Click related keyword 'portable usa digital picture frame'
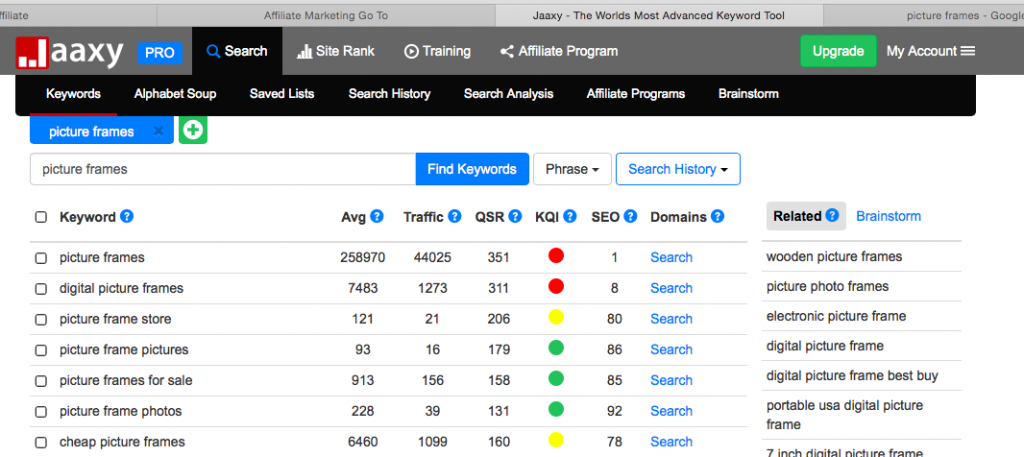The image size is (1024, 457). point(844,415)
